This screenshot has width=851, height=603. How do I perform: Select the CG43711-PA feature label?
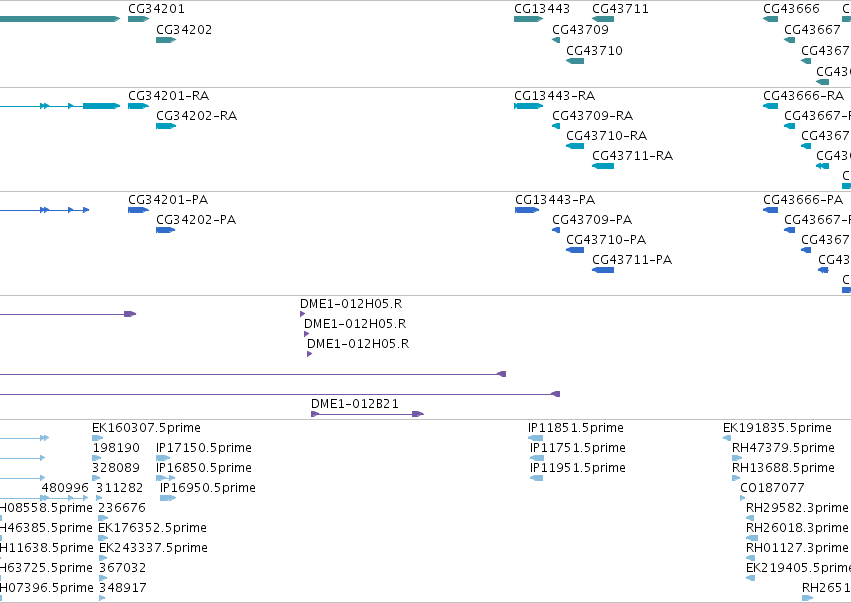[632, 260]
